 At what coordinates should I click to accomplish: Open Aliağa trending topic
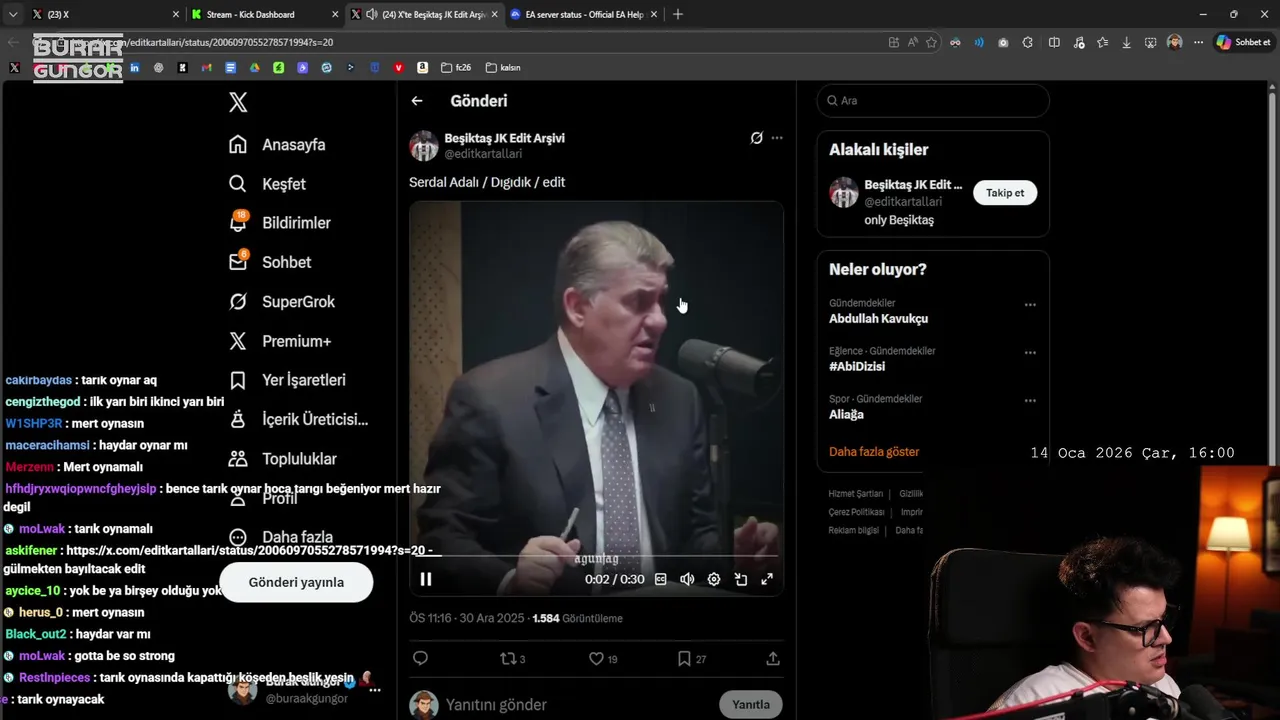(846, 415)
